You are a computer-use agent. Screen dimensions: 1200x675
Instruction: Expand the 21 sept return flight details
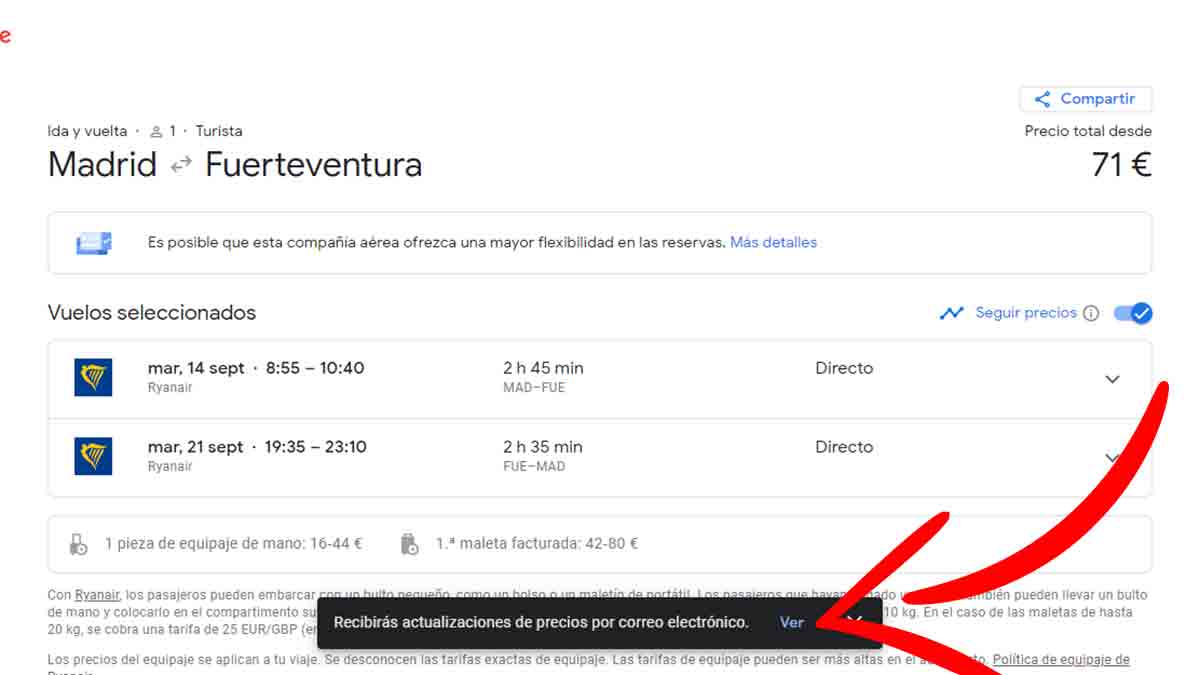(x=1112, y=457)
